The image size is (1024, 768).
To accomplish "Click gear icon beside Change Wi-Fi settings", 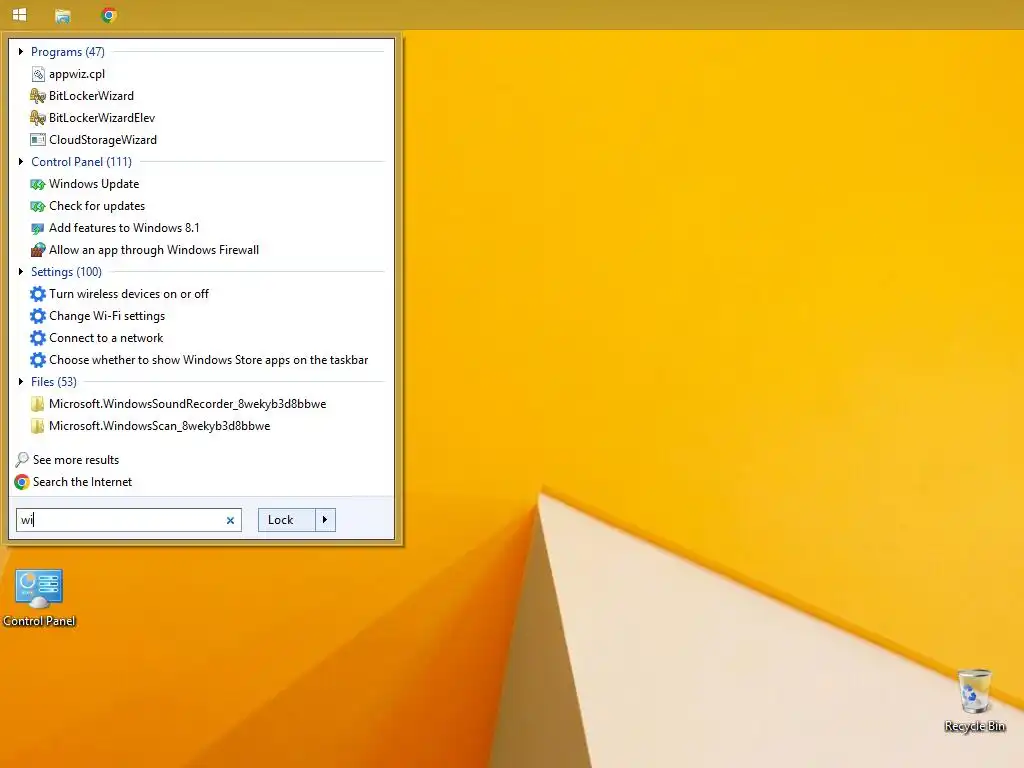I will [x=38, y=316].
